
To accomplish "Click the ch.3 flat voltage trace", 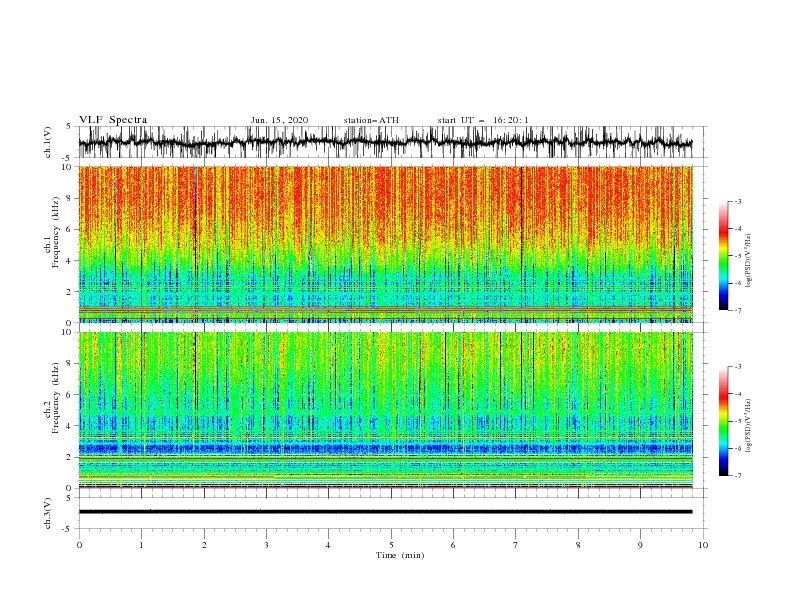I will point(385,512).
